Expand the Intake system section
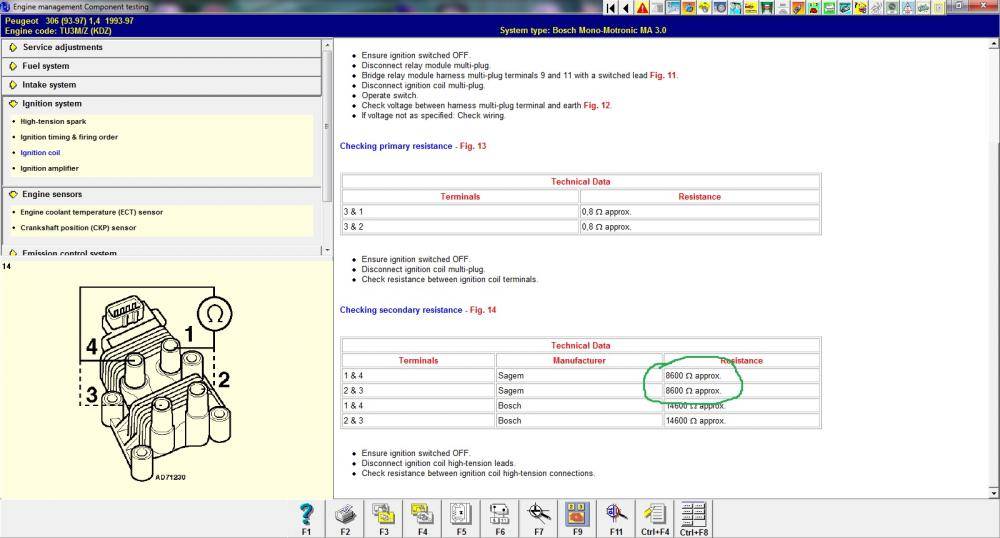This screenshot has width=1000, height=538. tap(49, 85)
